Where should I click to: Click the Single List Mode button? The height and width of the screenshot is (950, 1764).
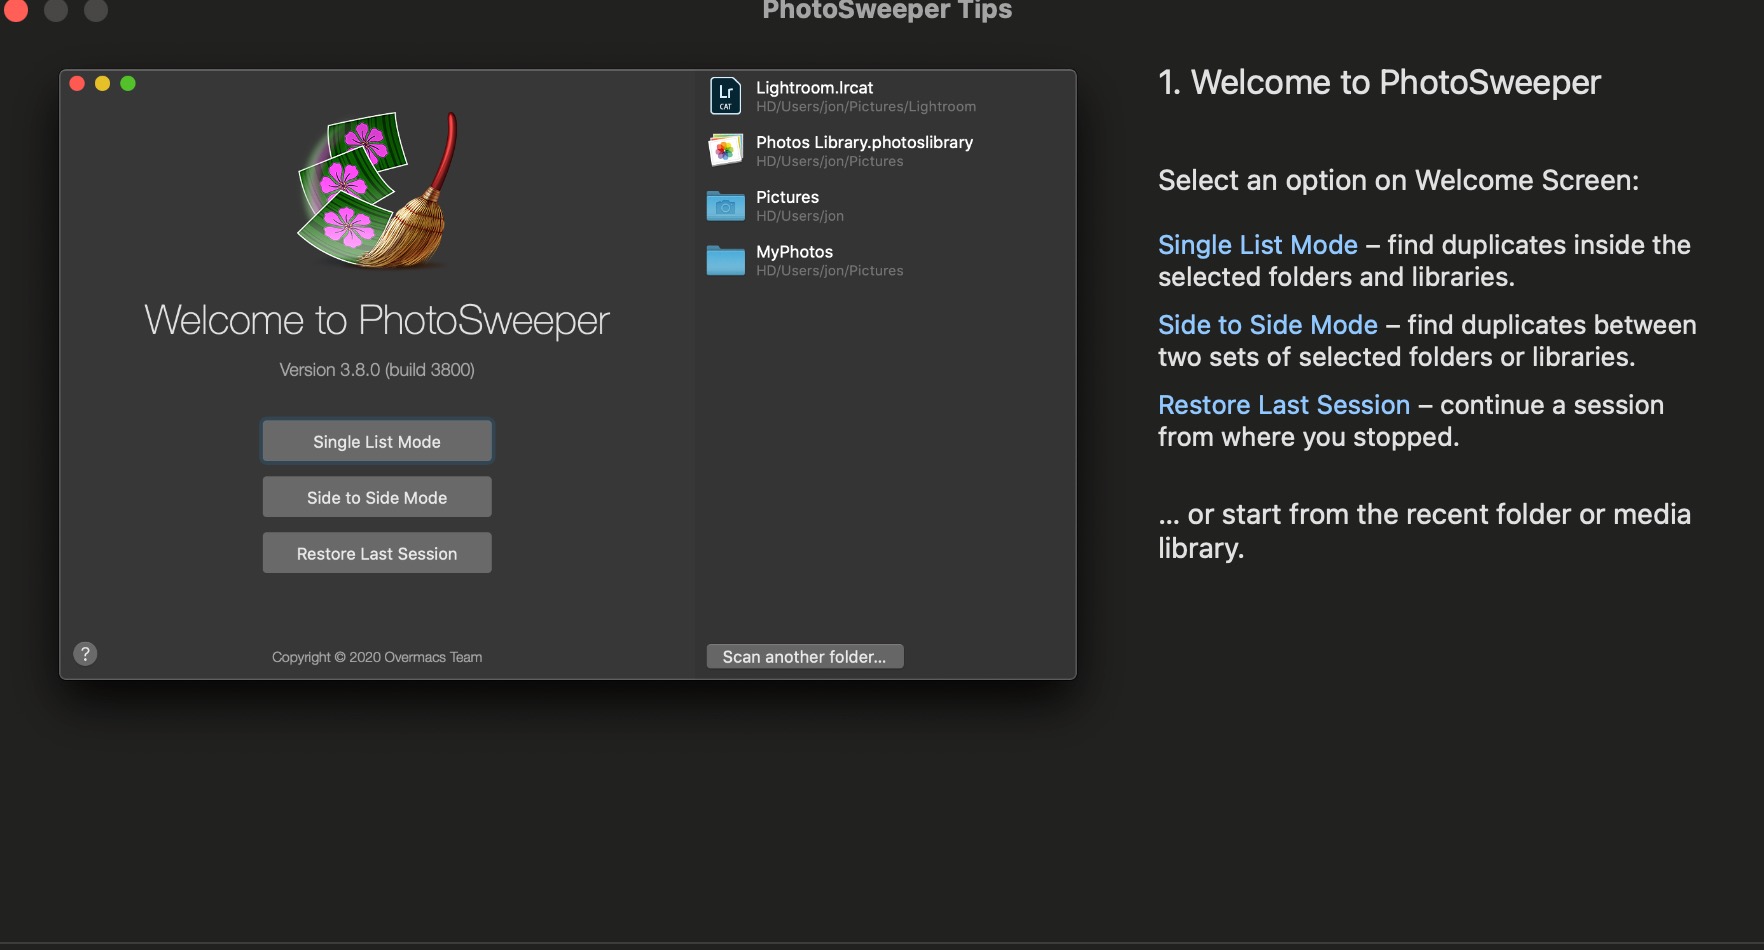pyautogui.click(x=377, y=441)
